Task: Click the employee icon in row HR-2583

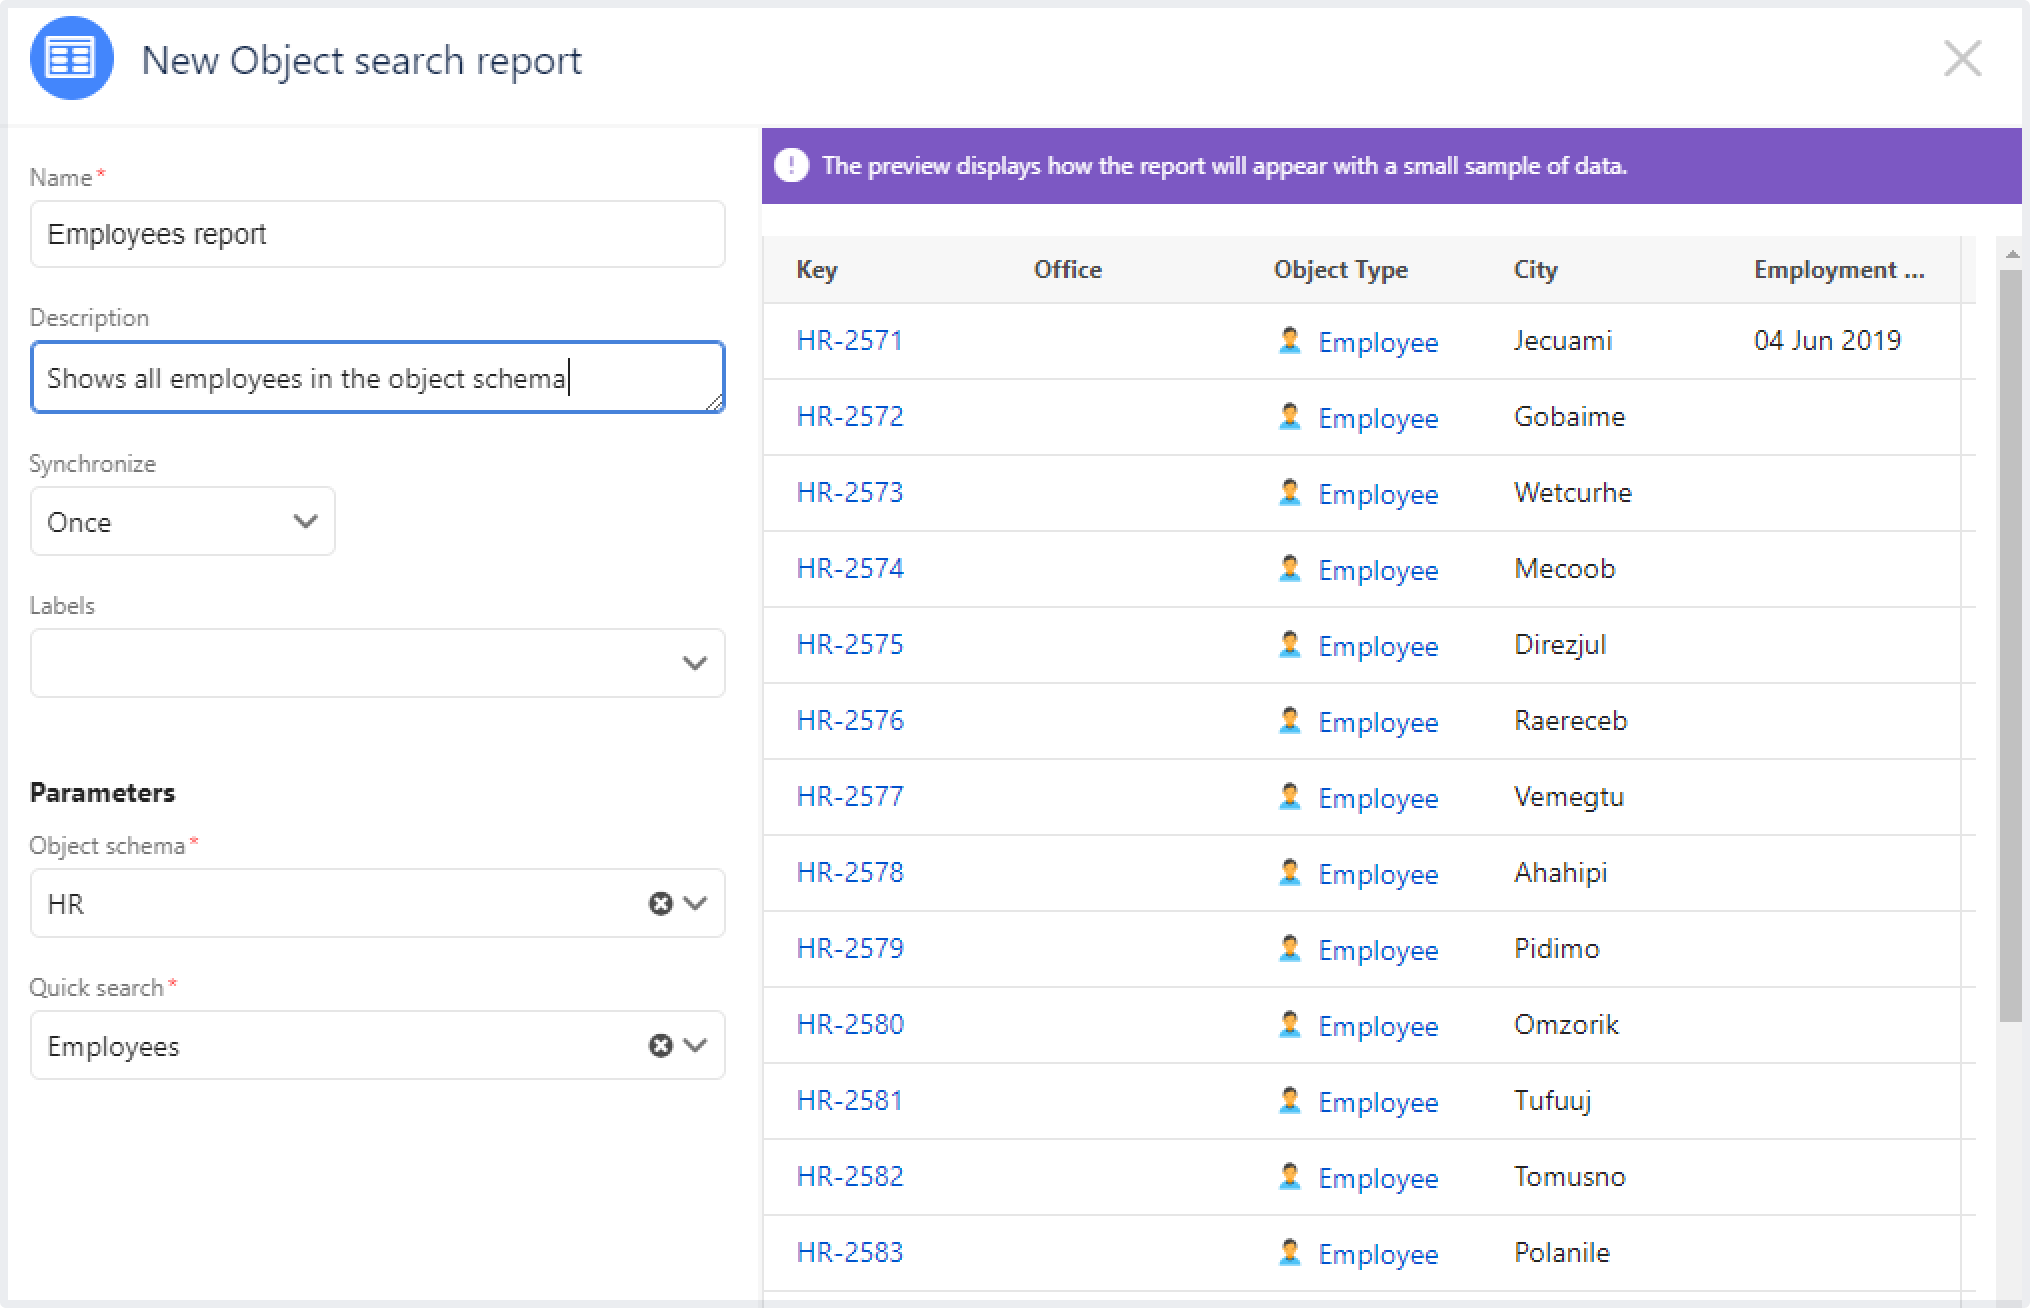Action: point(1290,1252)
